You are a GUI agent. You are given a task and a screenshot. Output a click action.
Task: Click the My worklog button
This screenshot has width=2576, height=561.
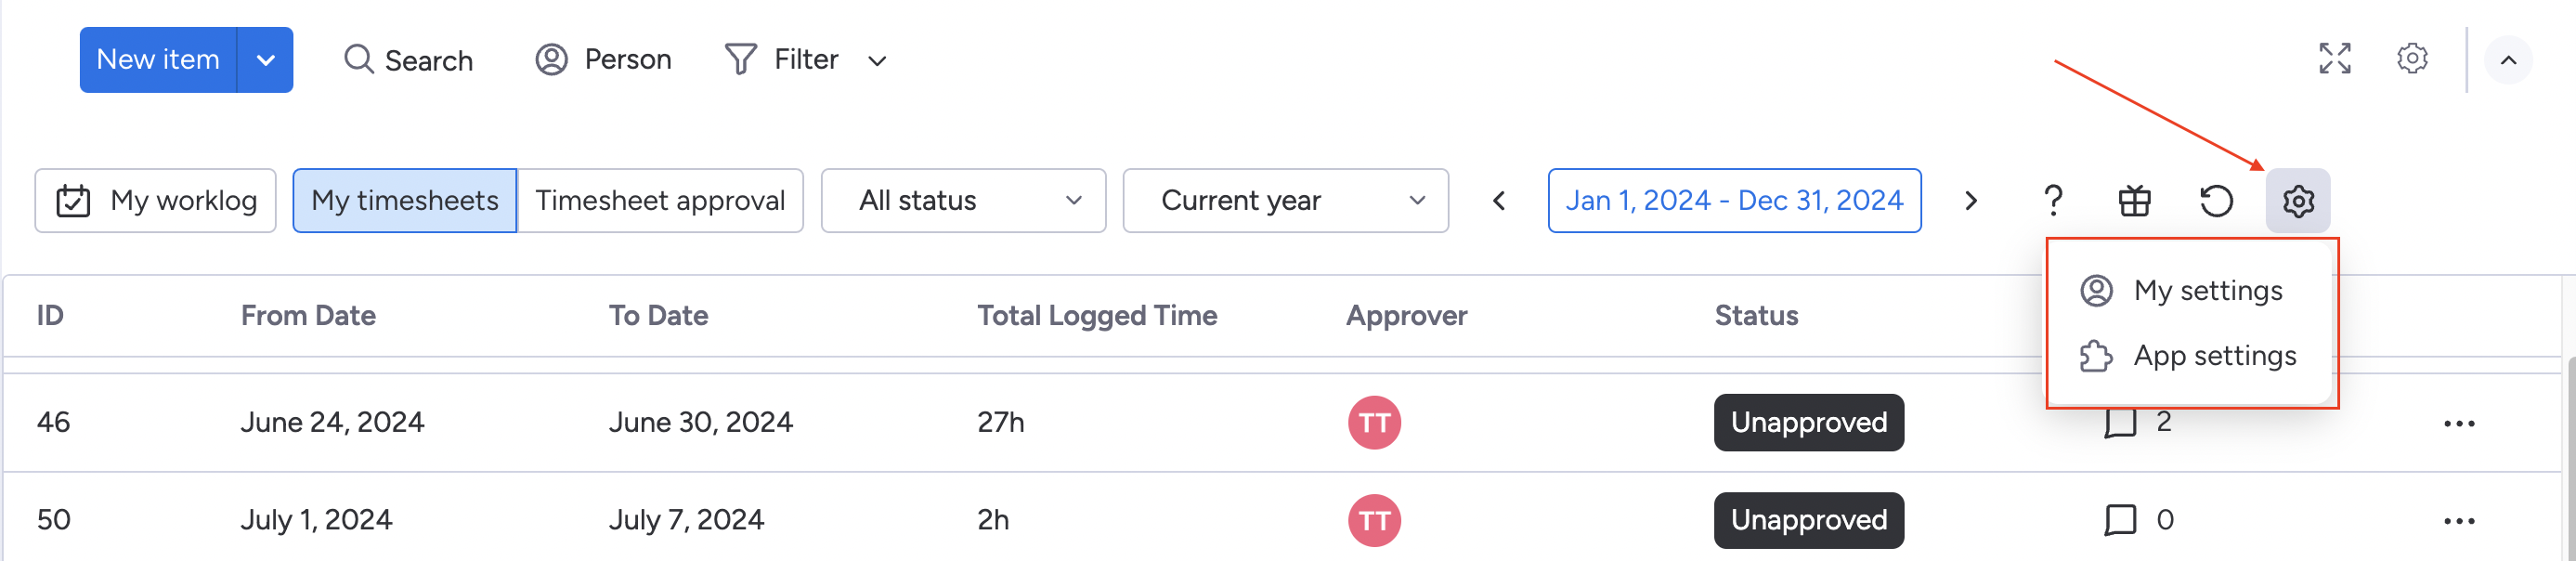point(156,201)
